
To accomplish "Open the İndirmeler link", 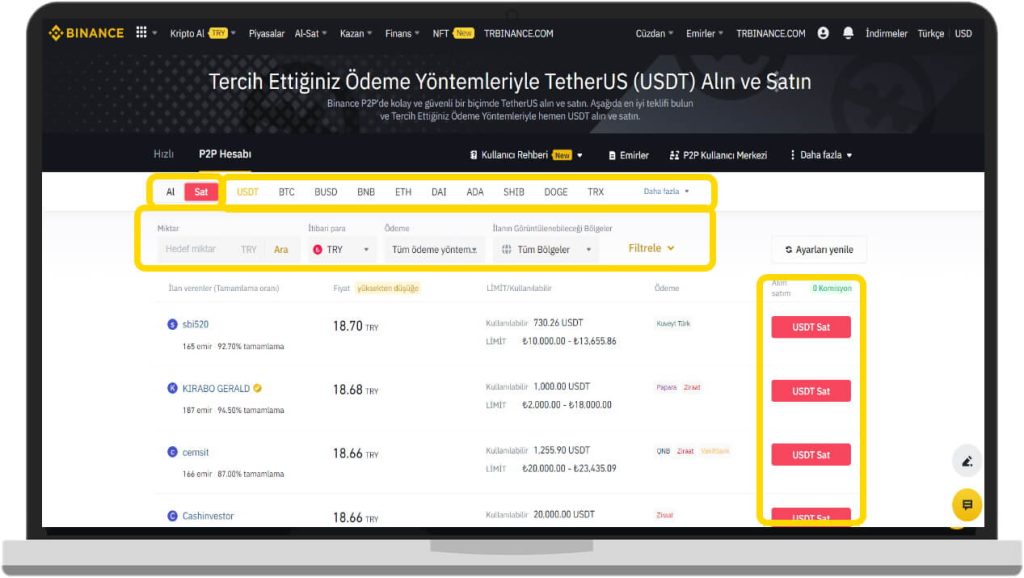I will coord(886,33).
